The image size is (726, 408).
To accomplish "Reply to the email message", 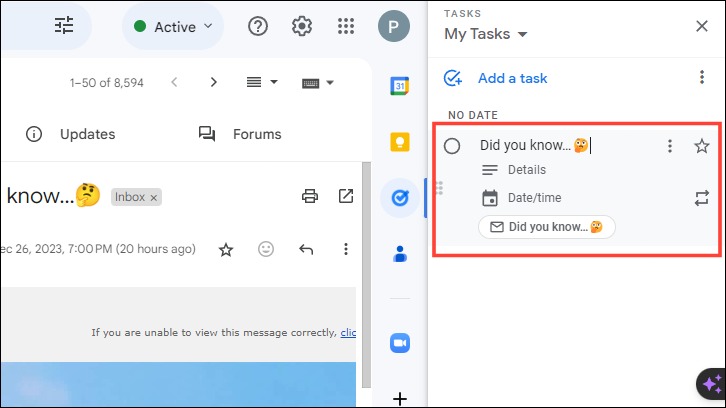I will click(x=306, y=250).
